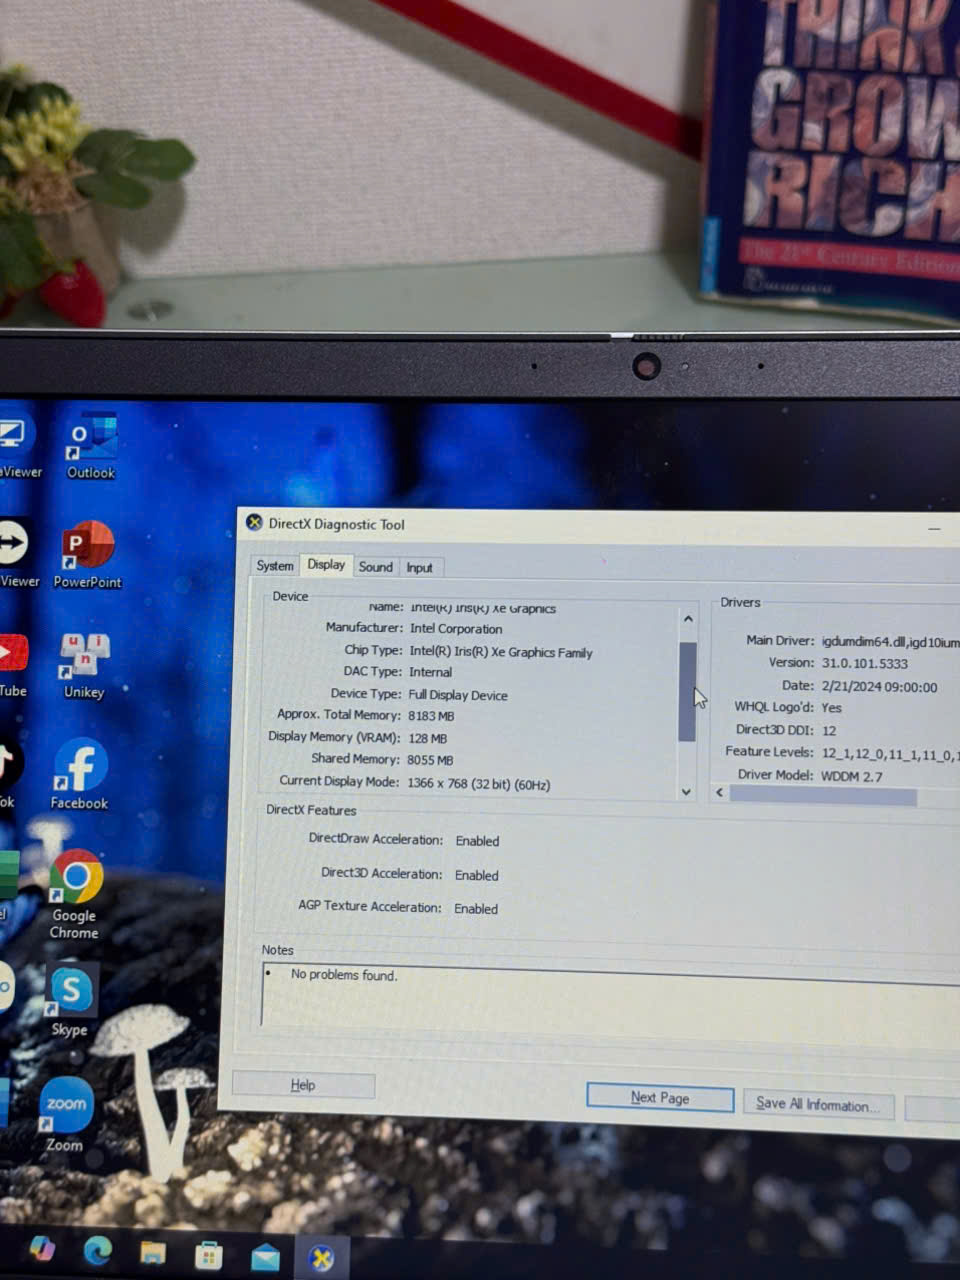Open the Zoom desktop shortcut

[x=65, y=1115]
